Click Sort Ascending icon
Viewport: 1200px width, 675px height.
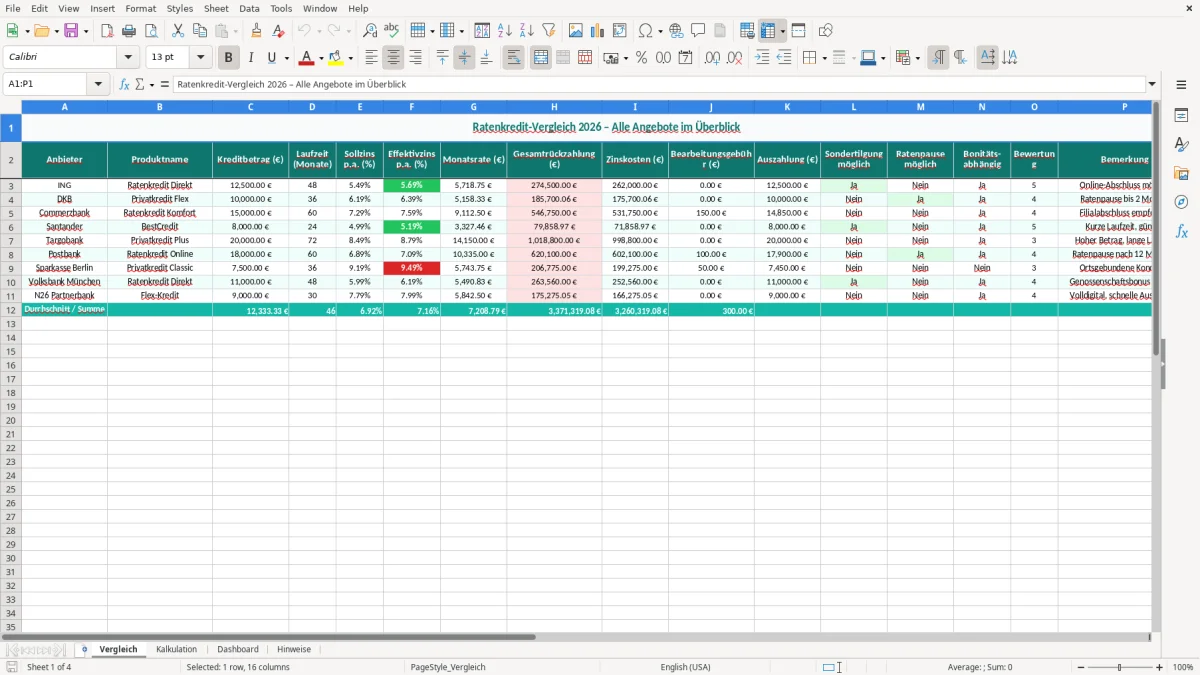click(x=505, y=31)
